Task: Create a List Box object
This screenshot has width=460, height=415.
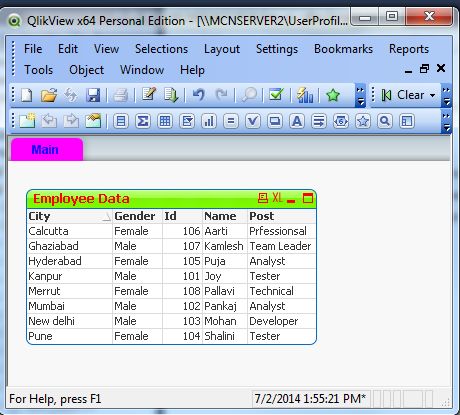Action: pyautogui.click(x=121, y=121)
